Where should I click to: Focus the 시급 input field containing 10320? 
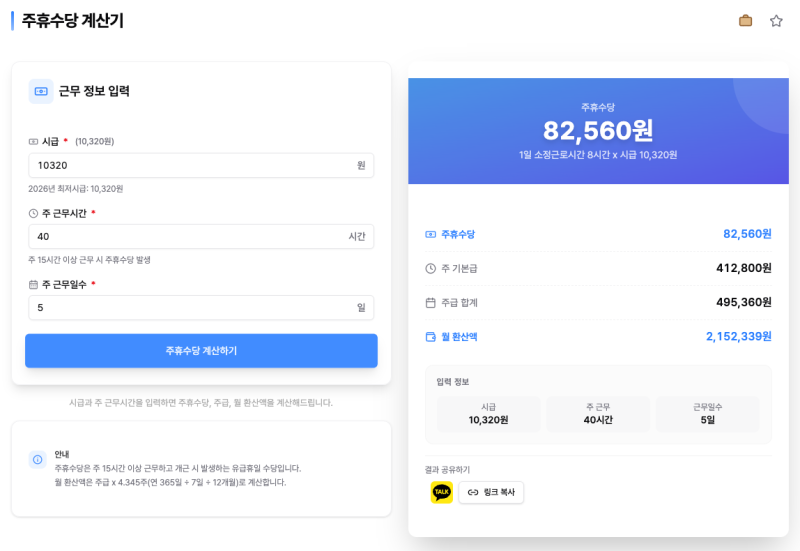tap(202, 165)
